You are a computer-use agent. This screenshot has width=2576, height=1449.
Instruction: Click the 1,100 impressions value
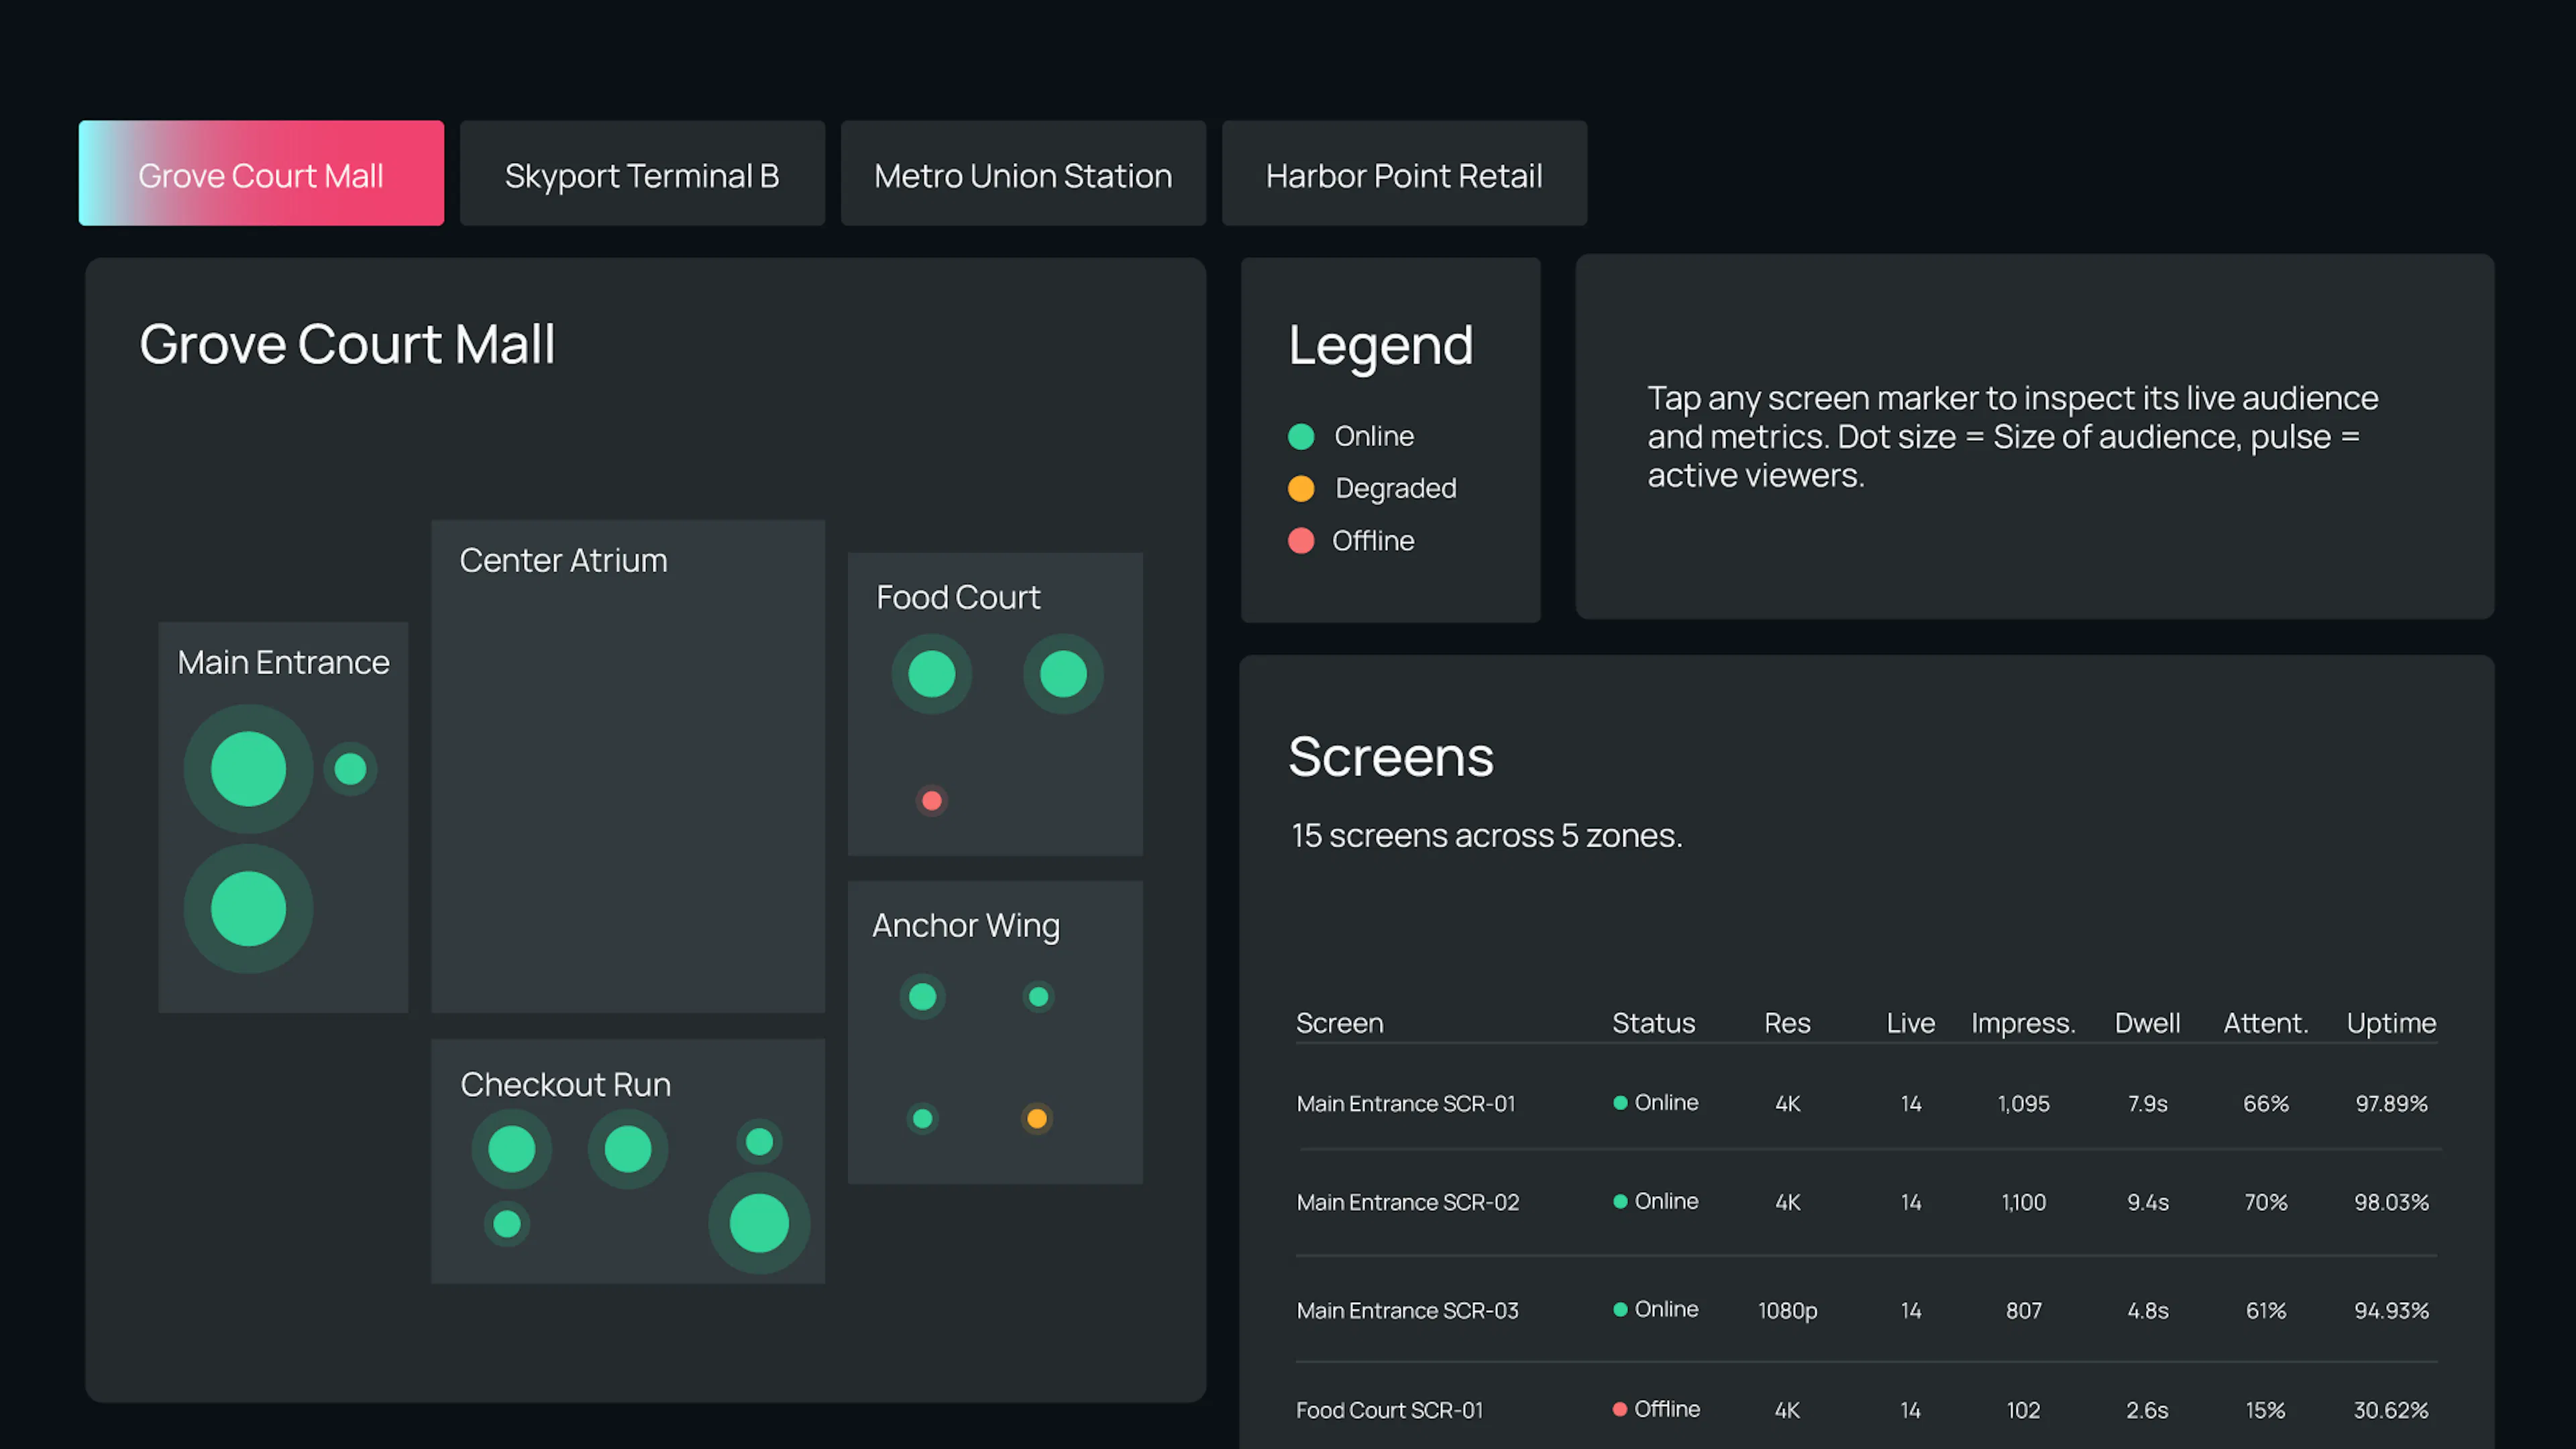[2023, 1203]
